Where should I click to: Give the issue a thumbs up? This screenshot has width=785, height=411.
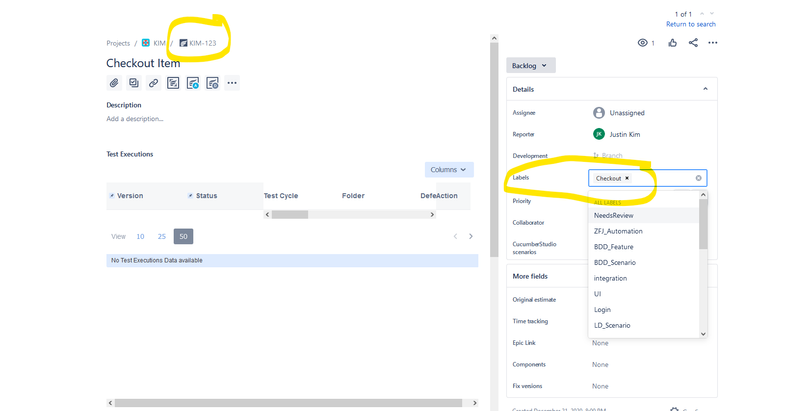[x=672, y=43]
